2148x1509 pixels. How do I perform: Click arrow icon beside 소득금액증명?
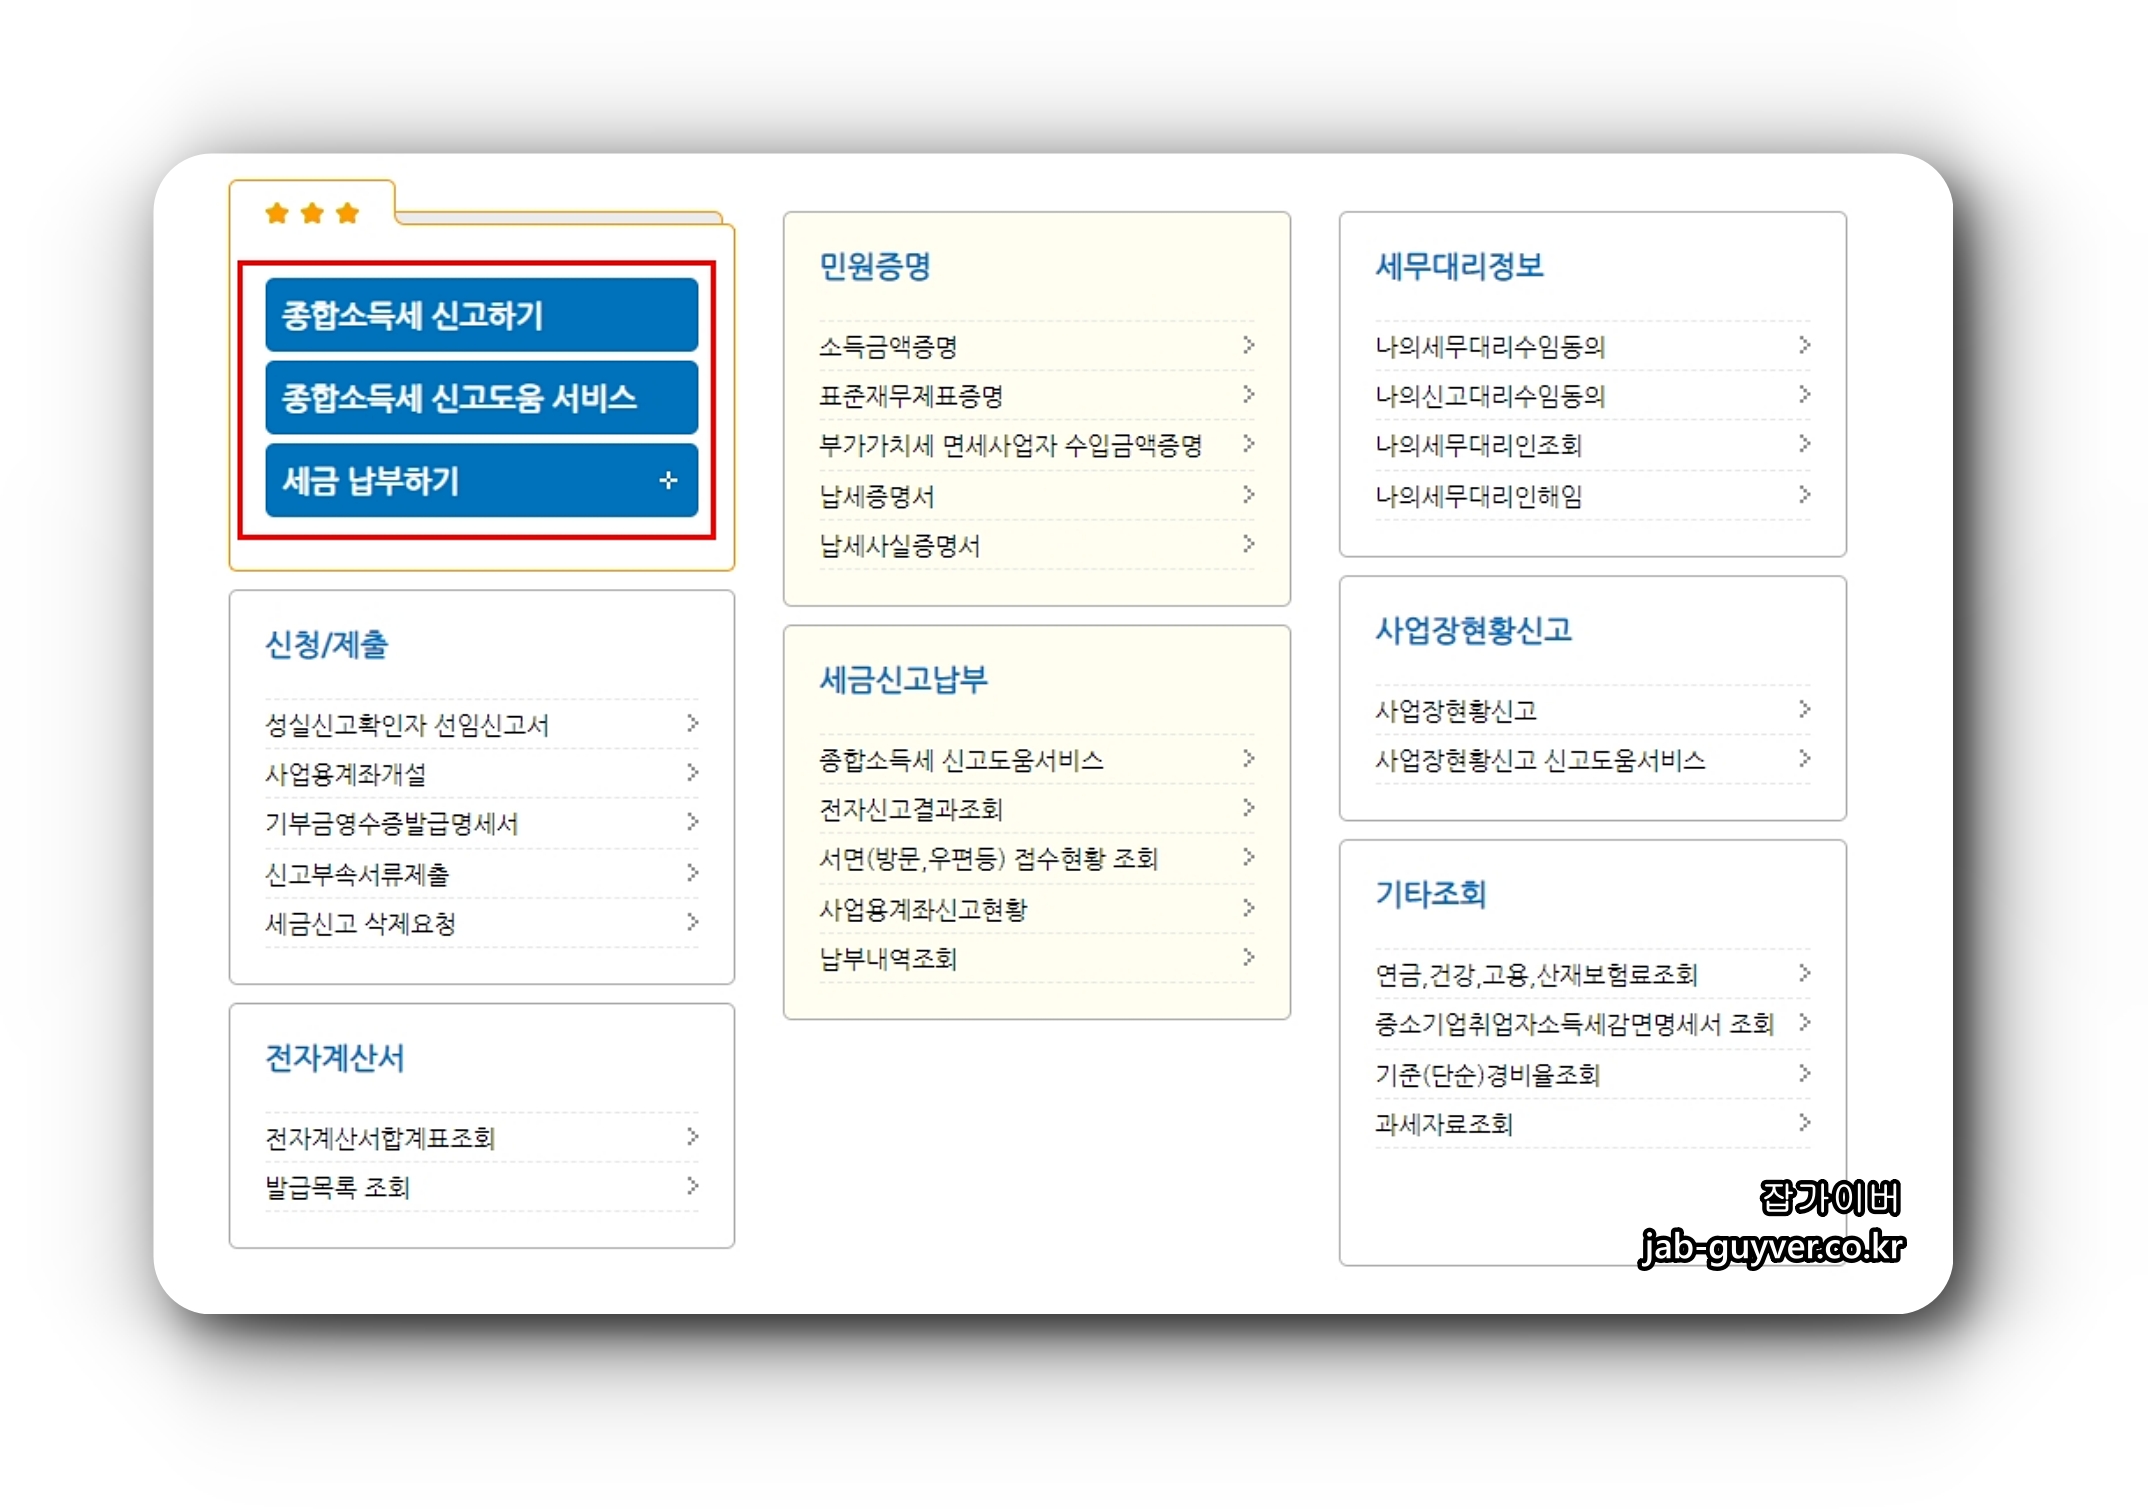(1248, 345)
